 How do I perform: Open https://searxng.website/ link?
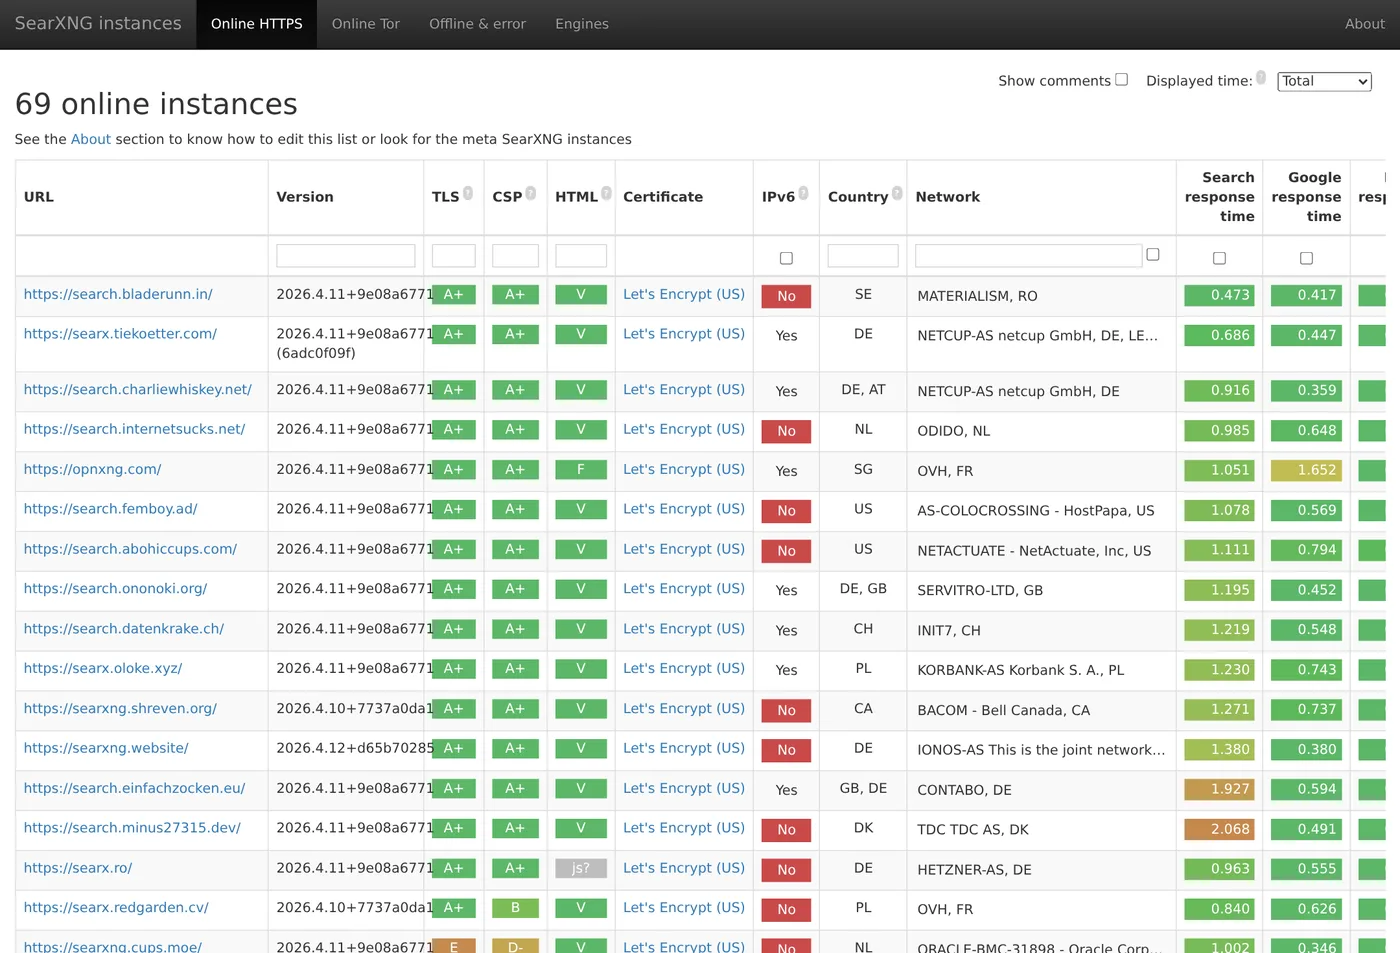106,748
